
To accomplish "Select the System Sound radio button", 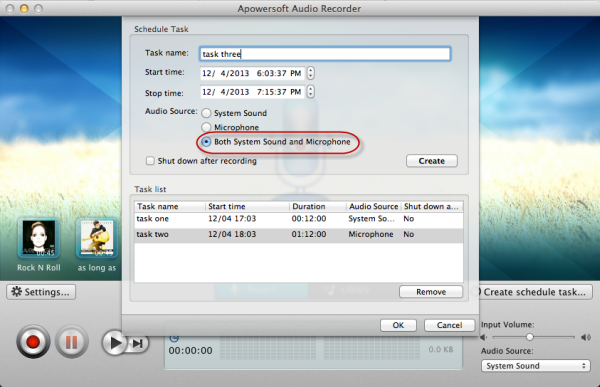I will point(206,113).
